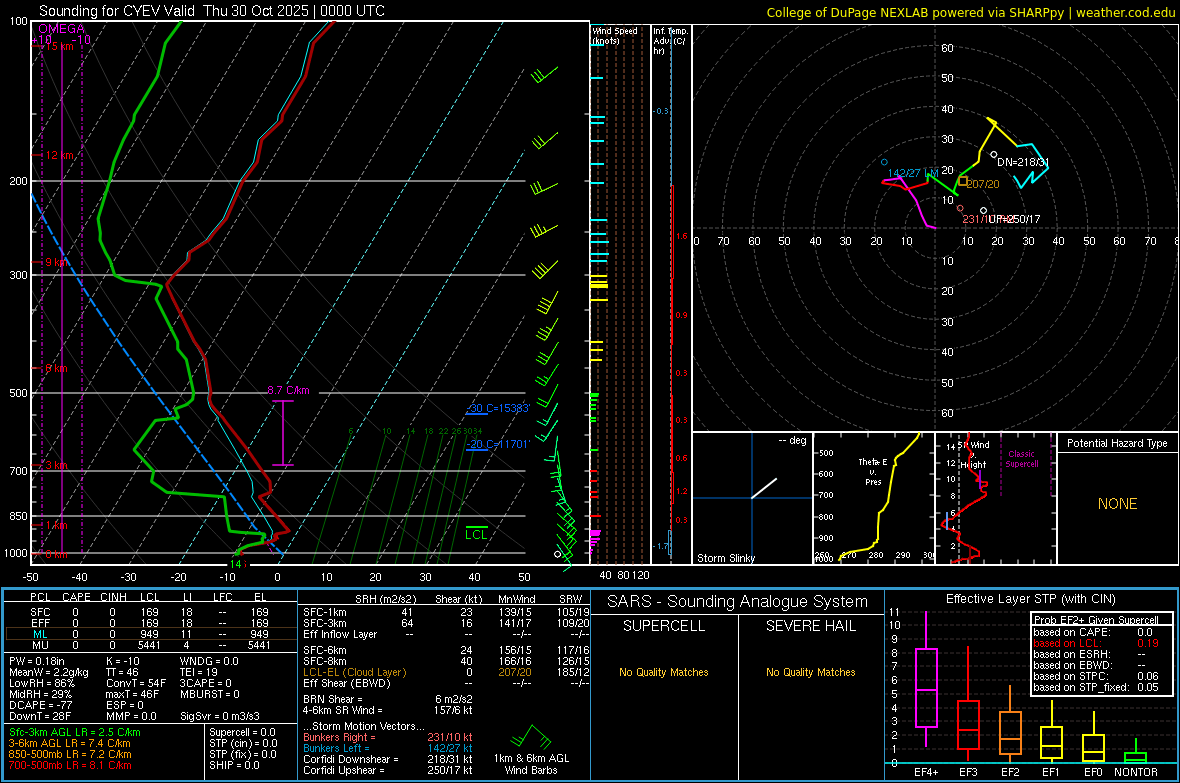Viewport: 1180px width, 783px height.
Task: Click the OMEGA label
Action: tap(62, 29)
